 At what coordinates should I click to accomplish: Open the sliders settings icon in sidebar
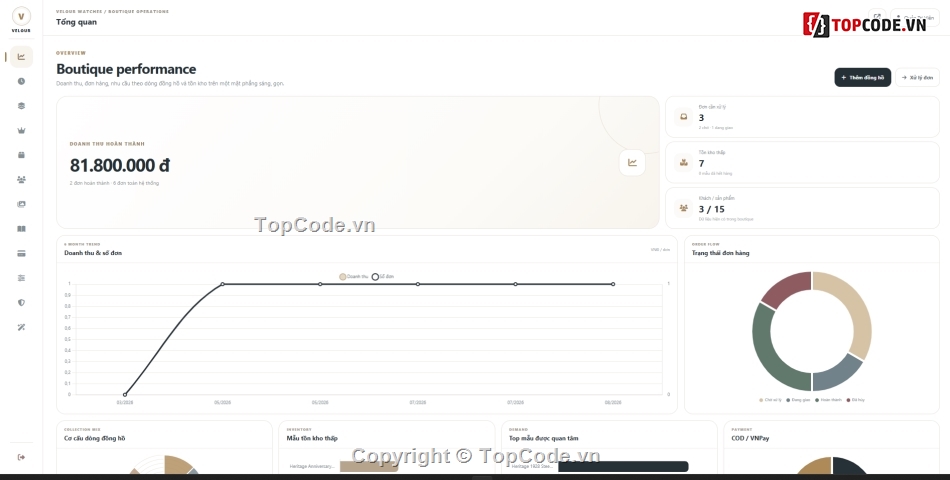coord(21,278)
